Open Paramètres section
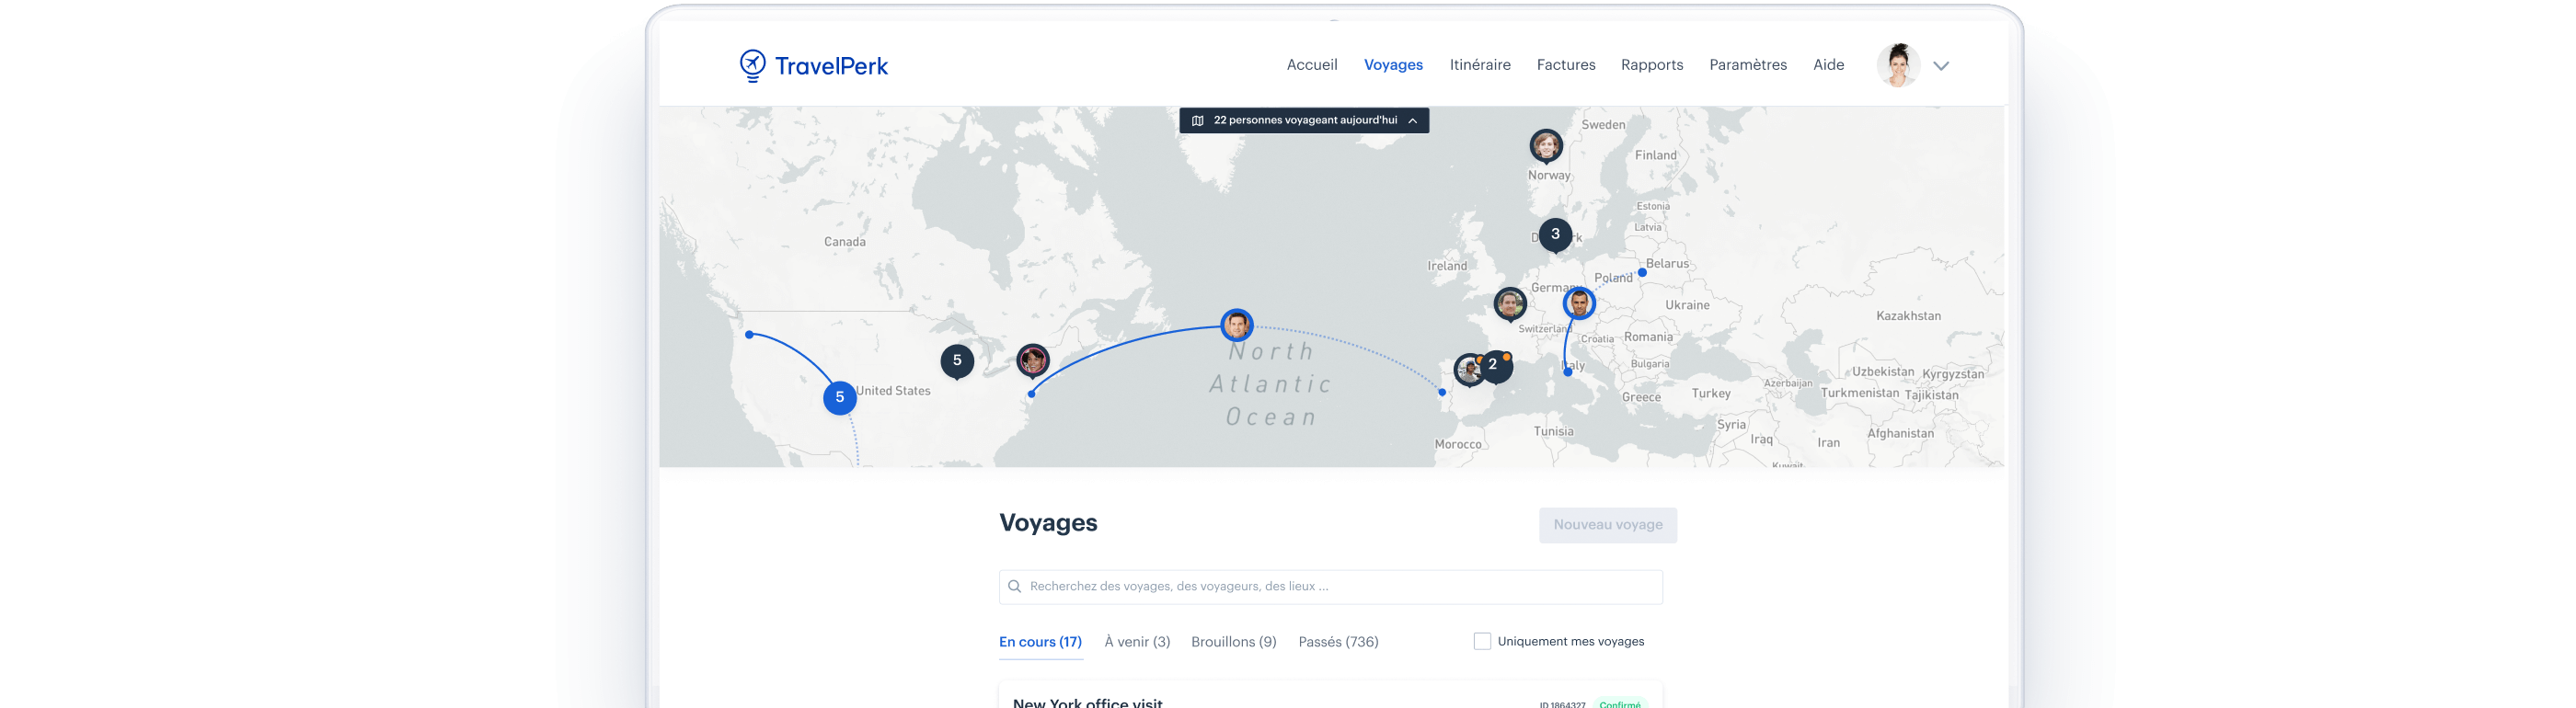2576x708 pixels. coord(1747,65)
